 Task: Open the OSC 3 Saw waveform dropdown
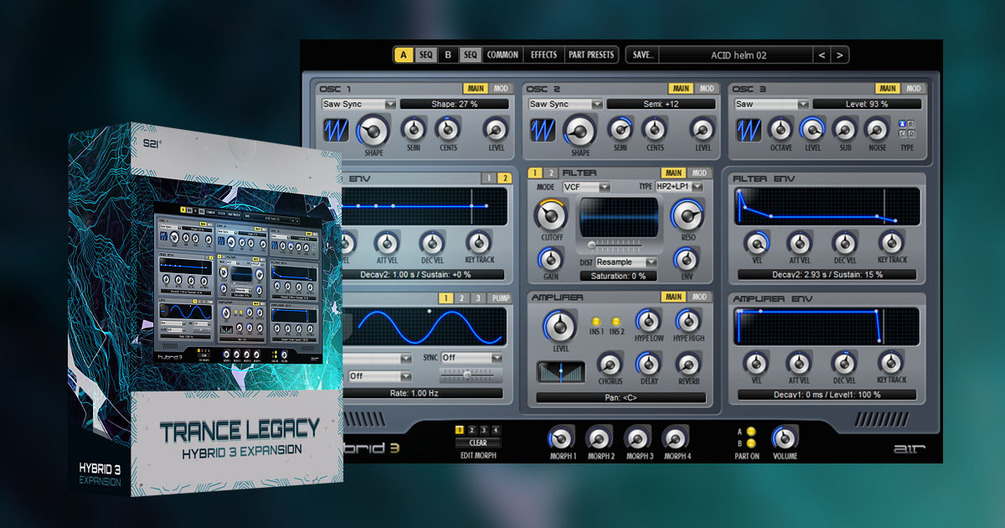pyautogui.click(x=772, y=104)
